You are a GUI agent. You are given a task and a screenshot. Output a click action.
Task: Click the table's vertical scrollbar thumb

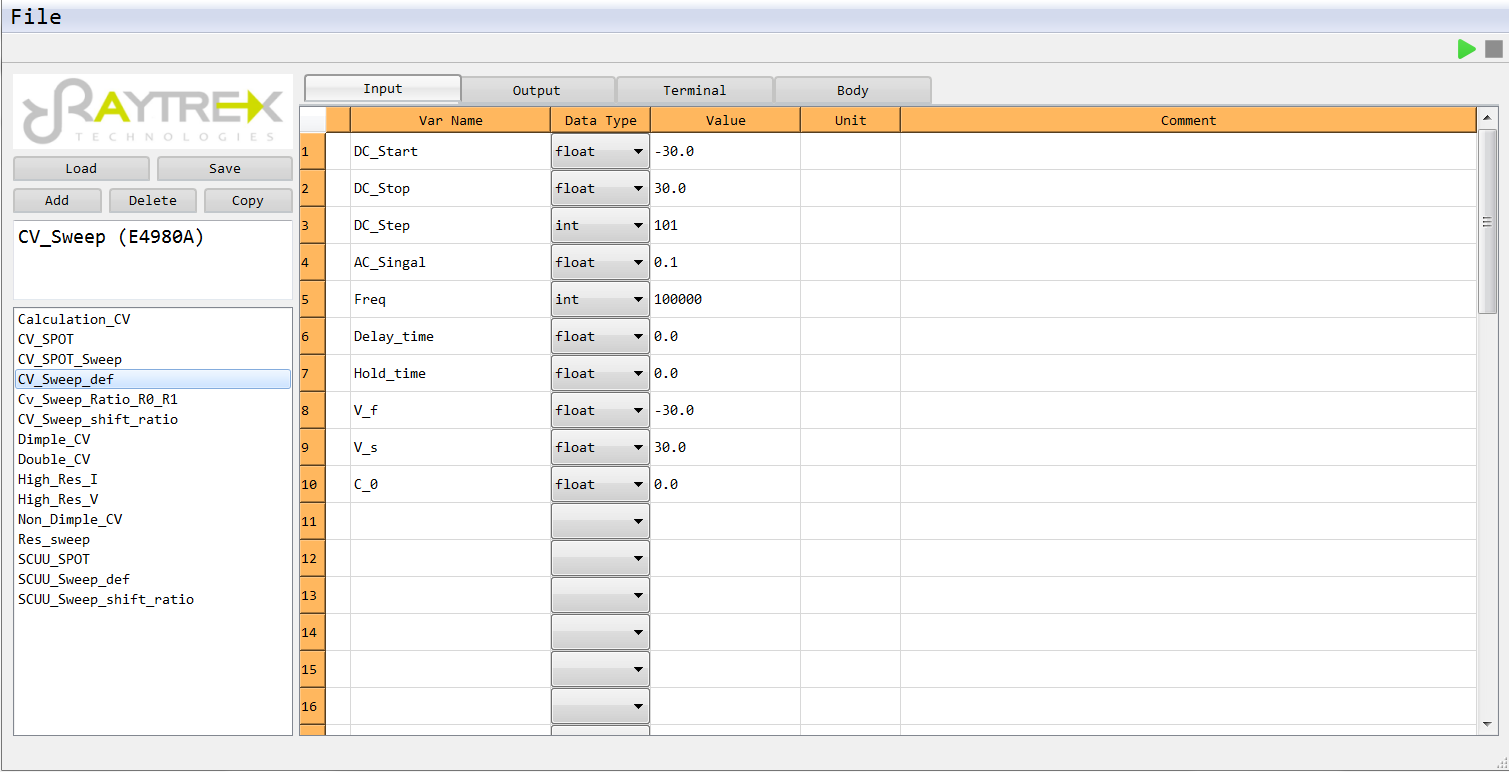point(1487,222)
